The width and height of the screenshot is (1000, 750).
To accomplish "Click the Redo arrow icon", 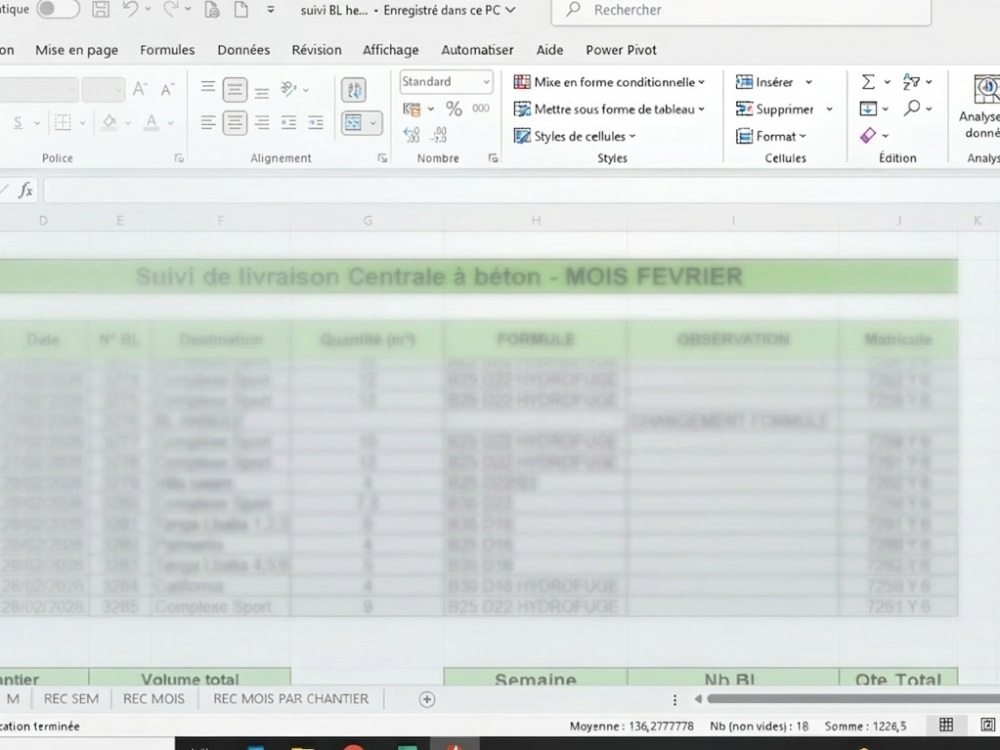I will (x=170, y=9).
